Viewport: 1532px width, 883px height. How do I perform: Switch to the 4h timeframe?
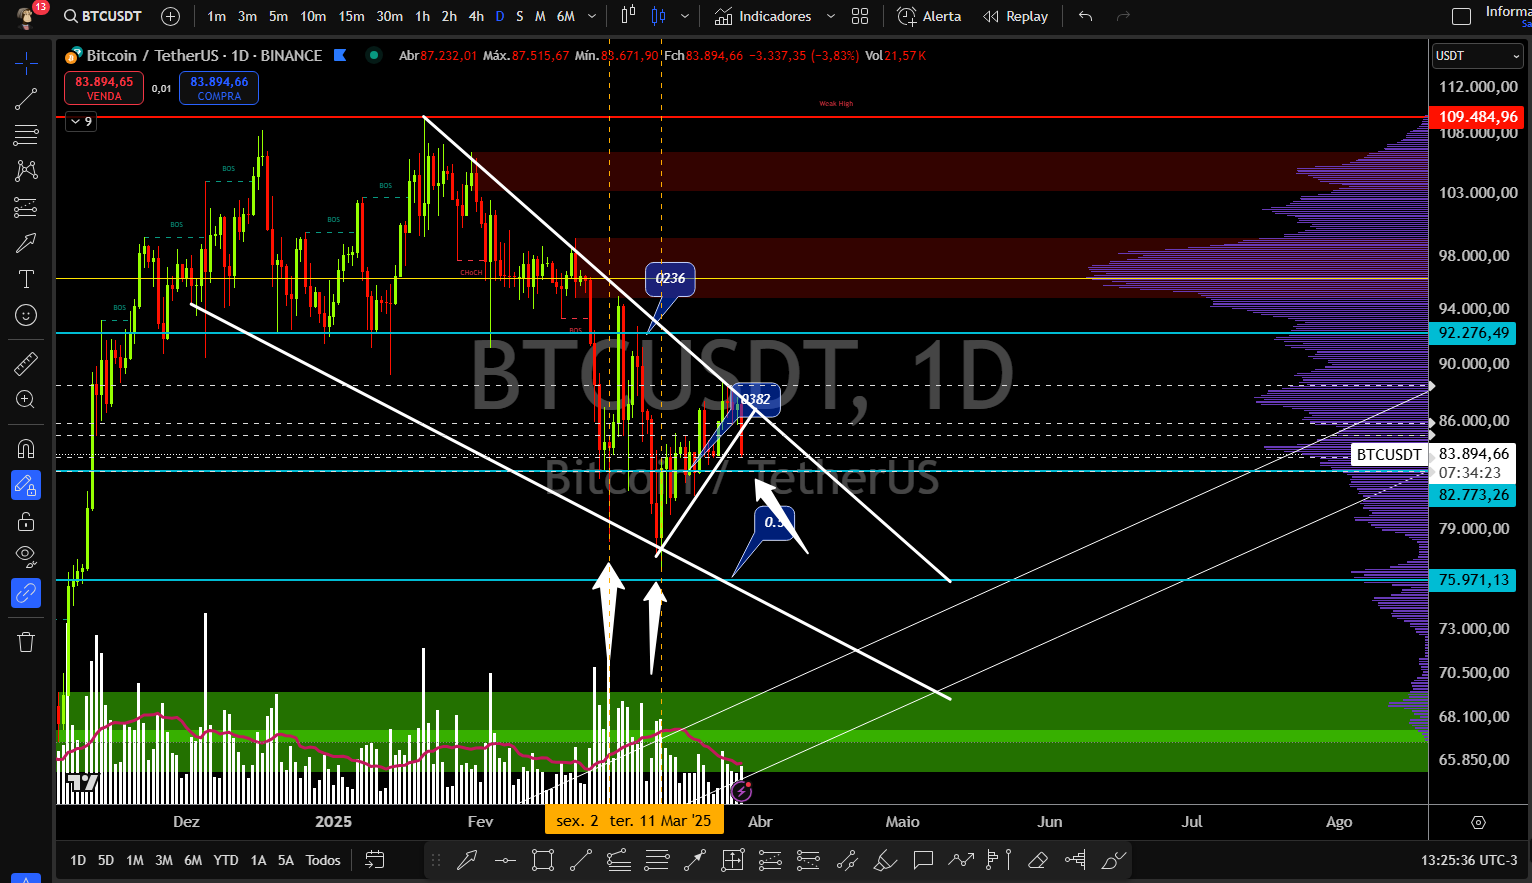477,16
